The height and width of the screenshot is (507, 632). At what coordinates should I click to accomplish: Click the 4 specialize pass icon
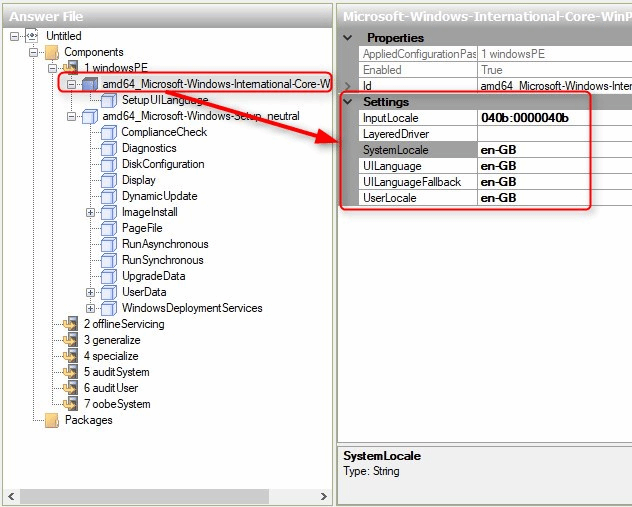click(x=71, y=356)
